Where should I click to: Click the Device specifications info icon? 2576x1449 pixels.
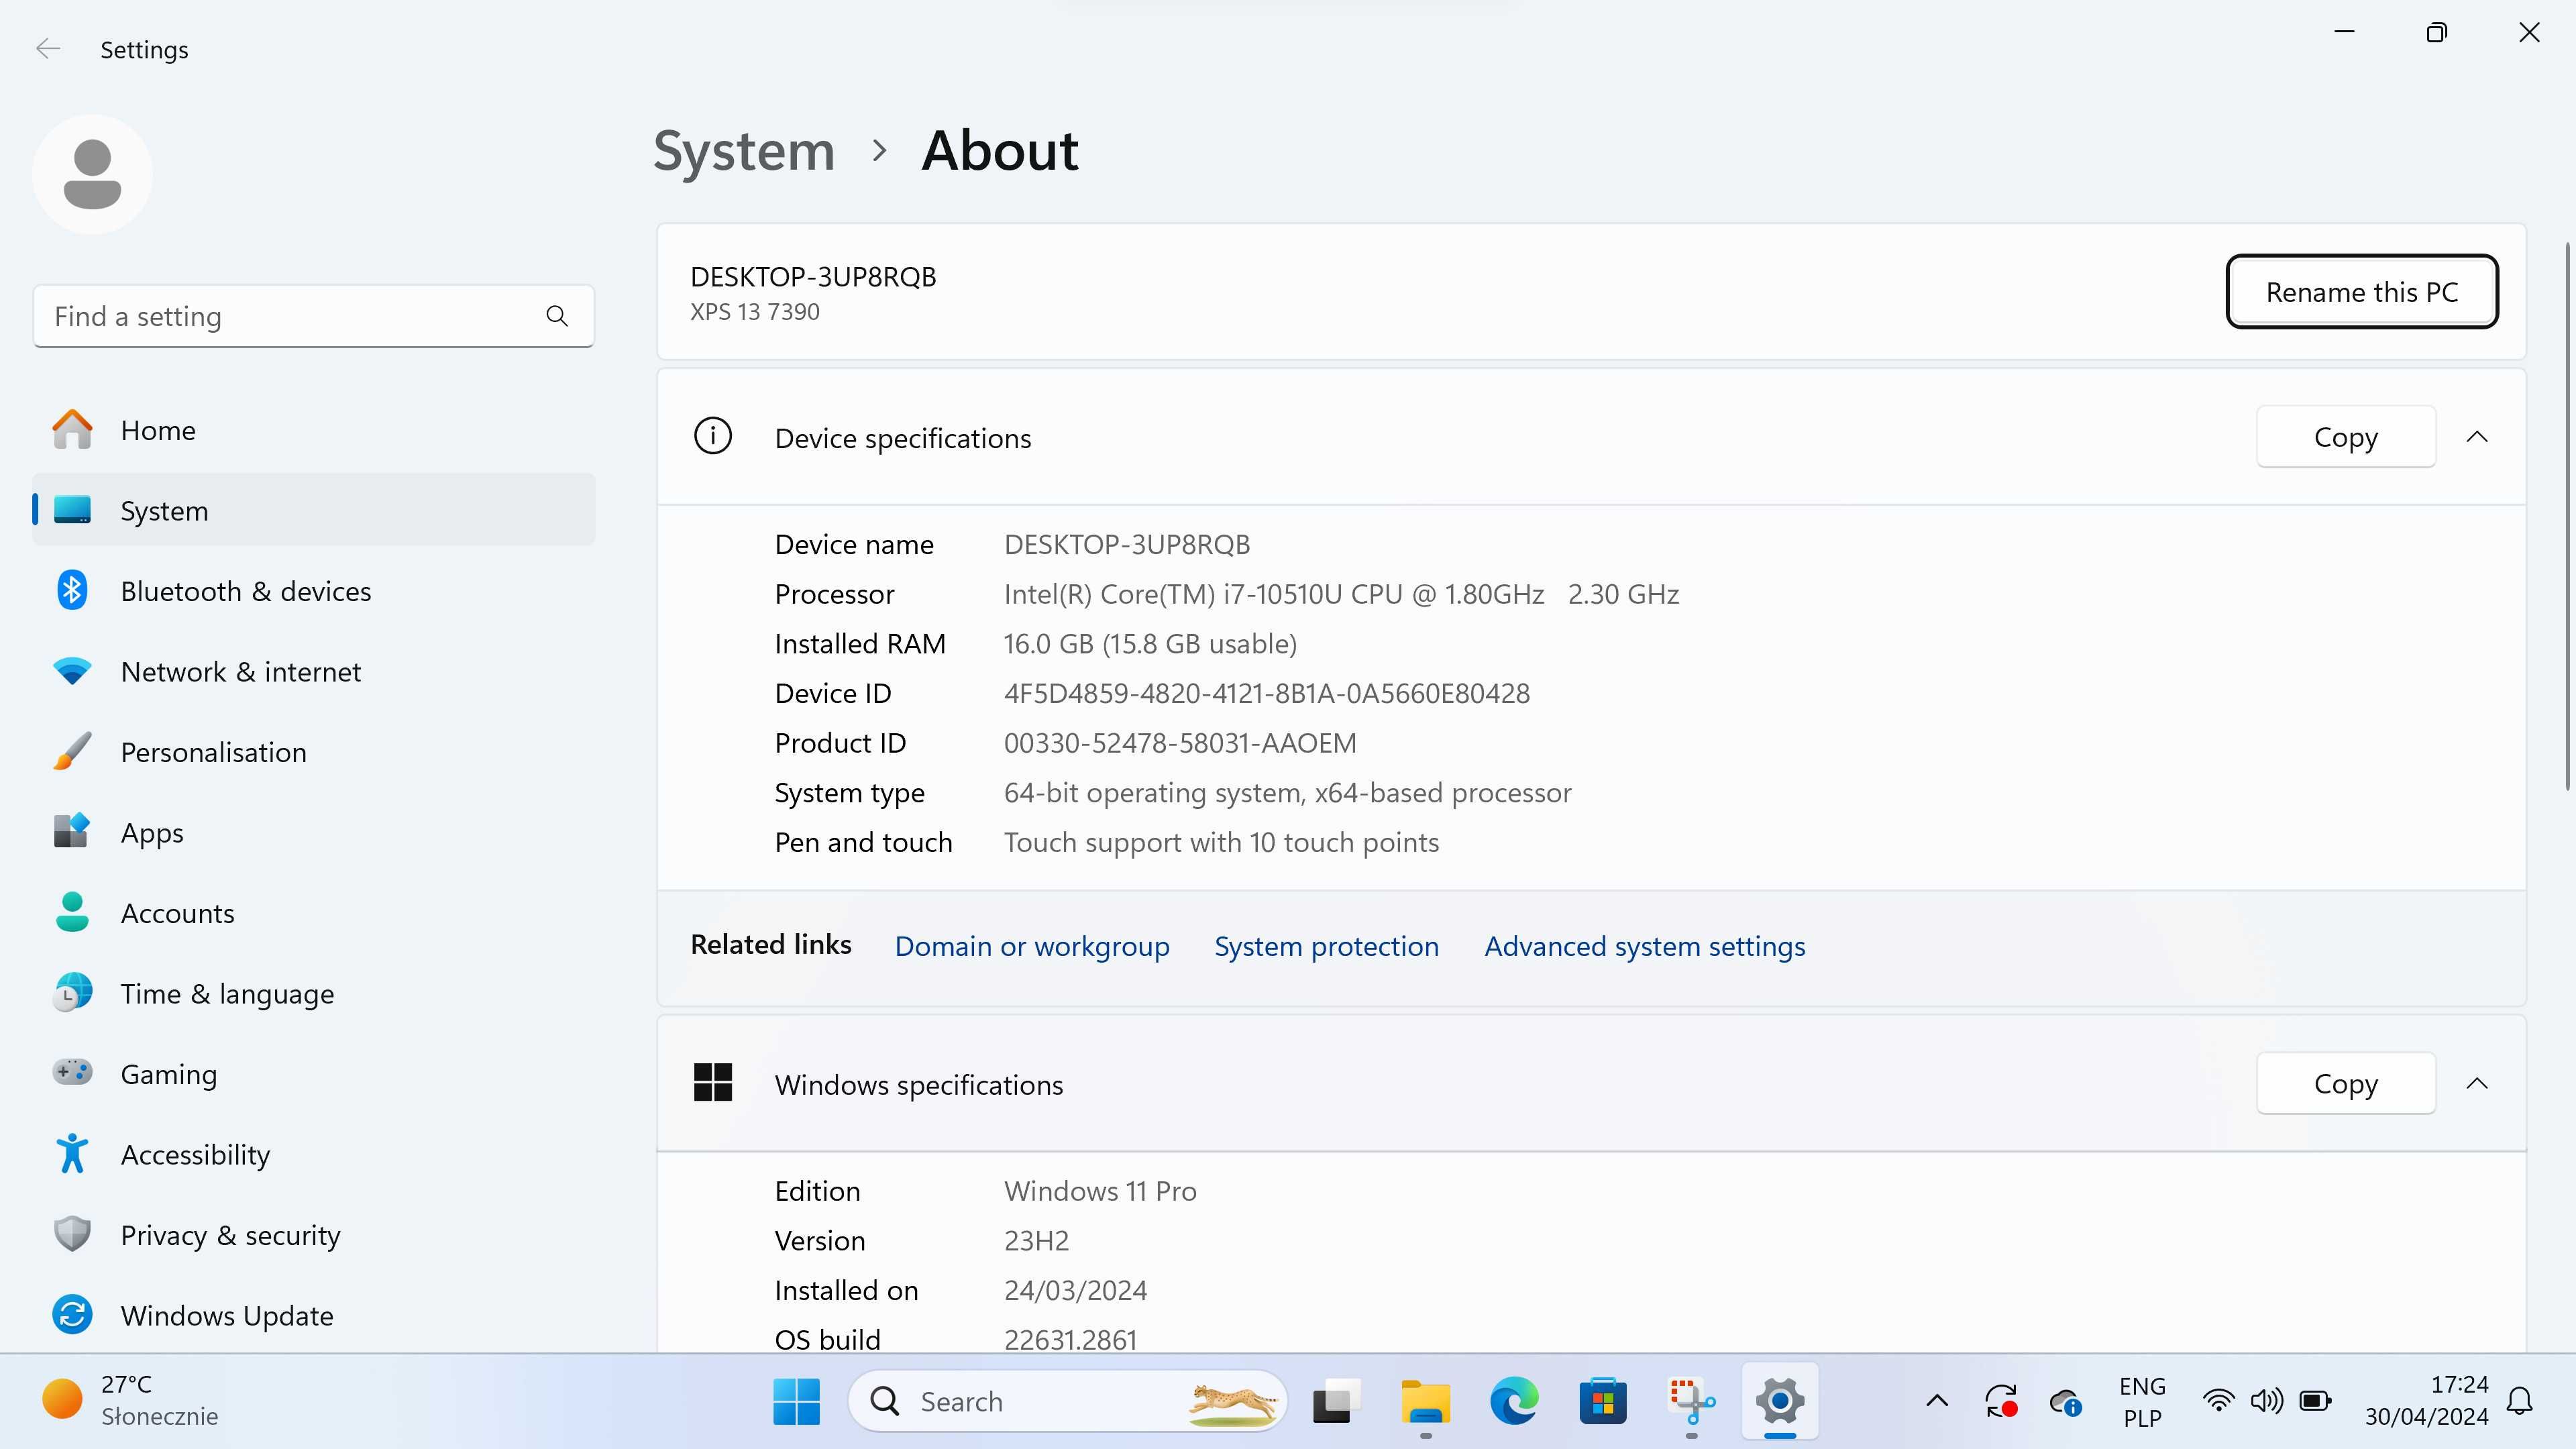(713, 437)
